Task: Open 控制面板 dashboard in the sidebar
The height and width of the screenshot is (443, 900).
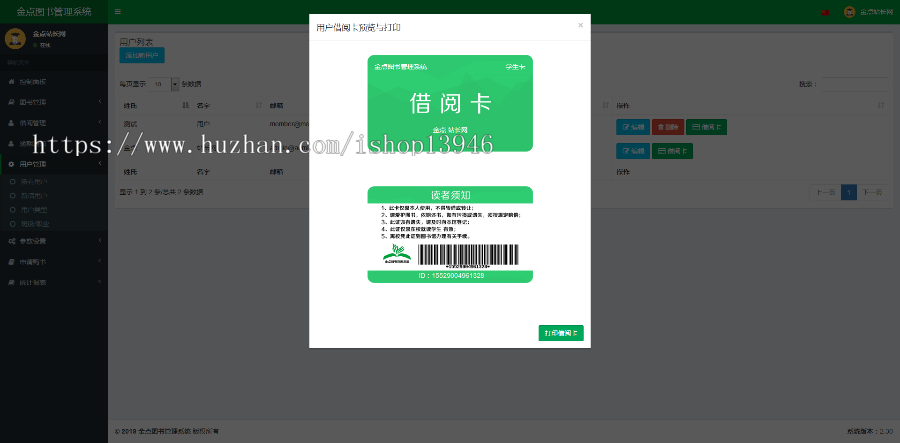Action: [54, 82]
